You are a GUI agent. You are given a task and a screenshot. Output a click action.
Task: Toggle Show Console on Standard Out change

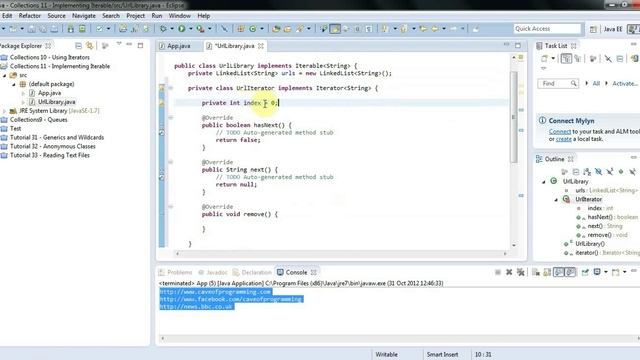[x=559, y=272]
